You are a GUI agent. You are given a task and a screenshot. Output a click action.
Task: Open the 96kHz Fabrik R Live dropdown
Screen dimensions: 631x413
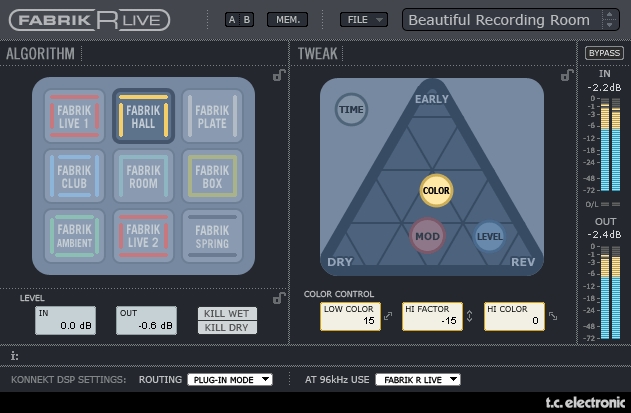tap(418, 380)
